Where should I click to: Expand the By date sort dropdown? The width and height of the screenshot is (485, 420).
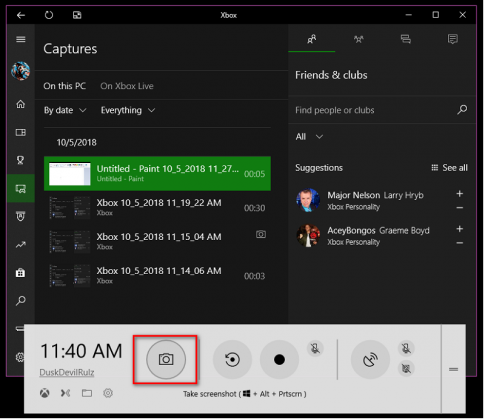(x=65, y=110)
